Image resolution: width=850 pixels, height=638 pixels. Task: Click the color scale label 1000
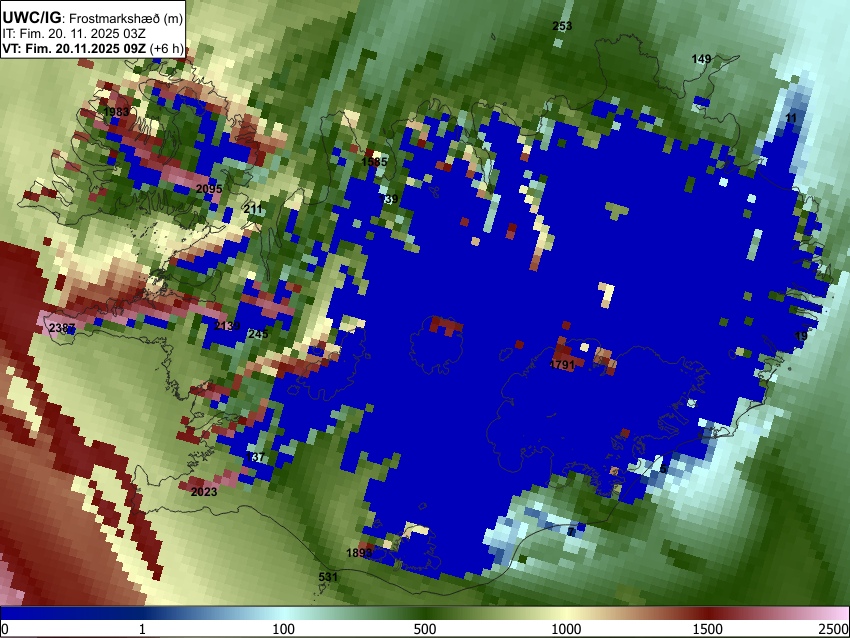[566, 629]
